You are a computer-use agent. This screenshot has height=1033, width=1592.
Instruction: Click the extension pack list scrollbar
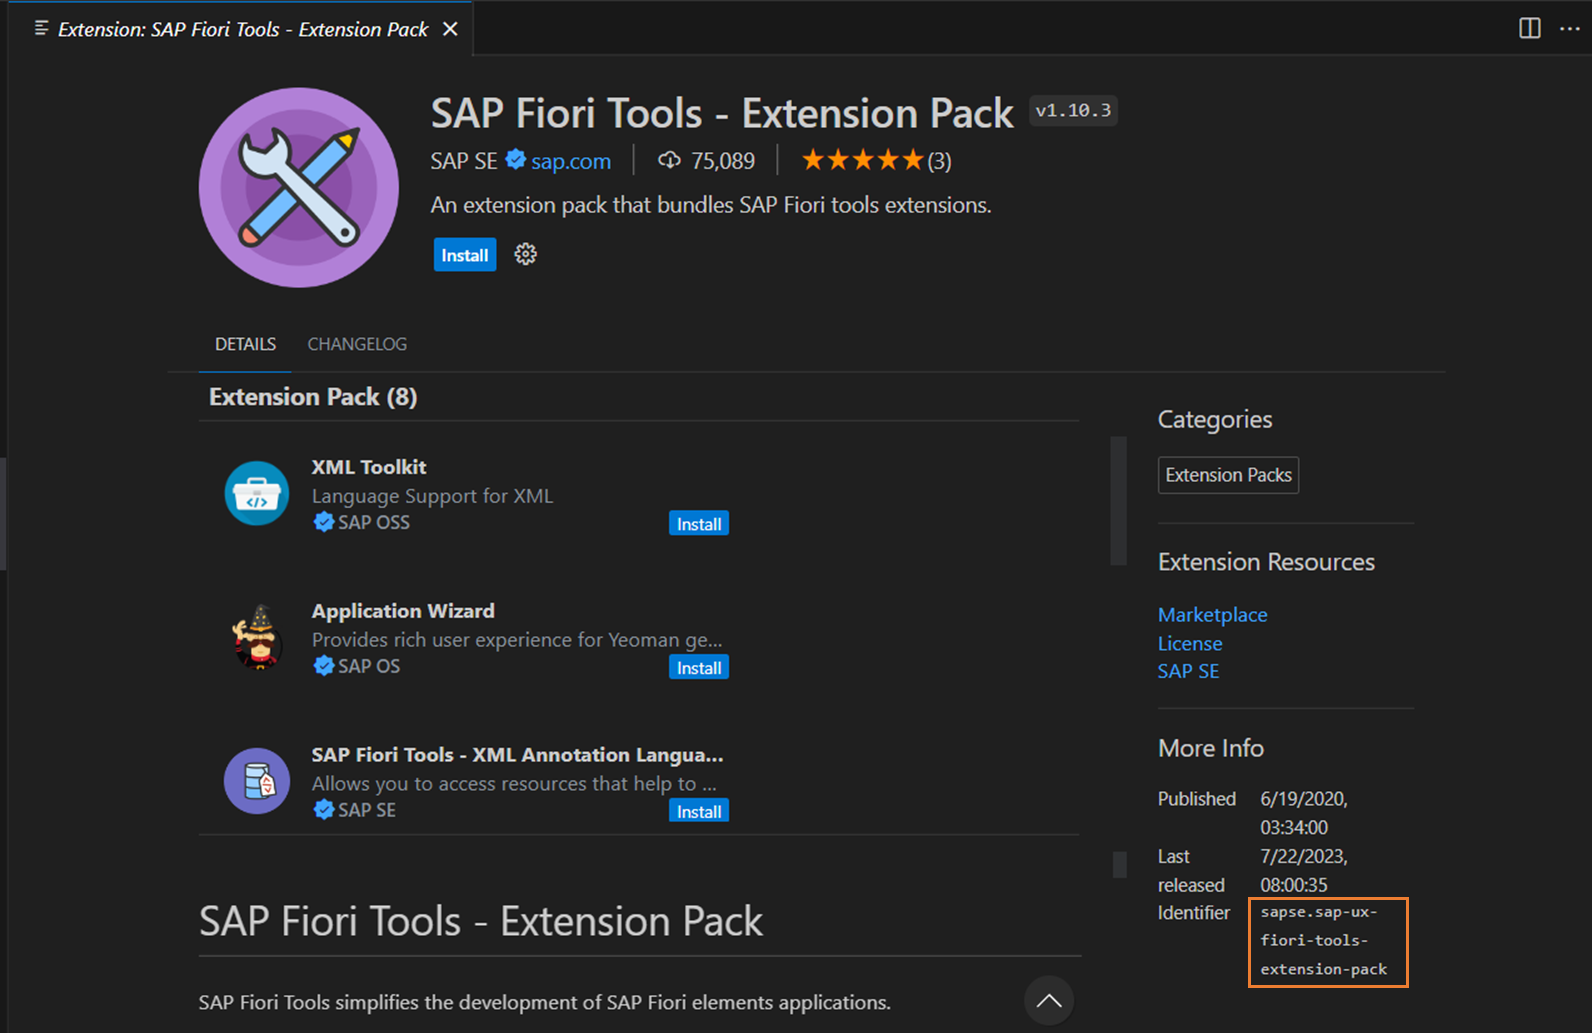[x=1118, y=500]
